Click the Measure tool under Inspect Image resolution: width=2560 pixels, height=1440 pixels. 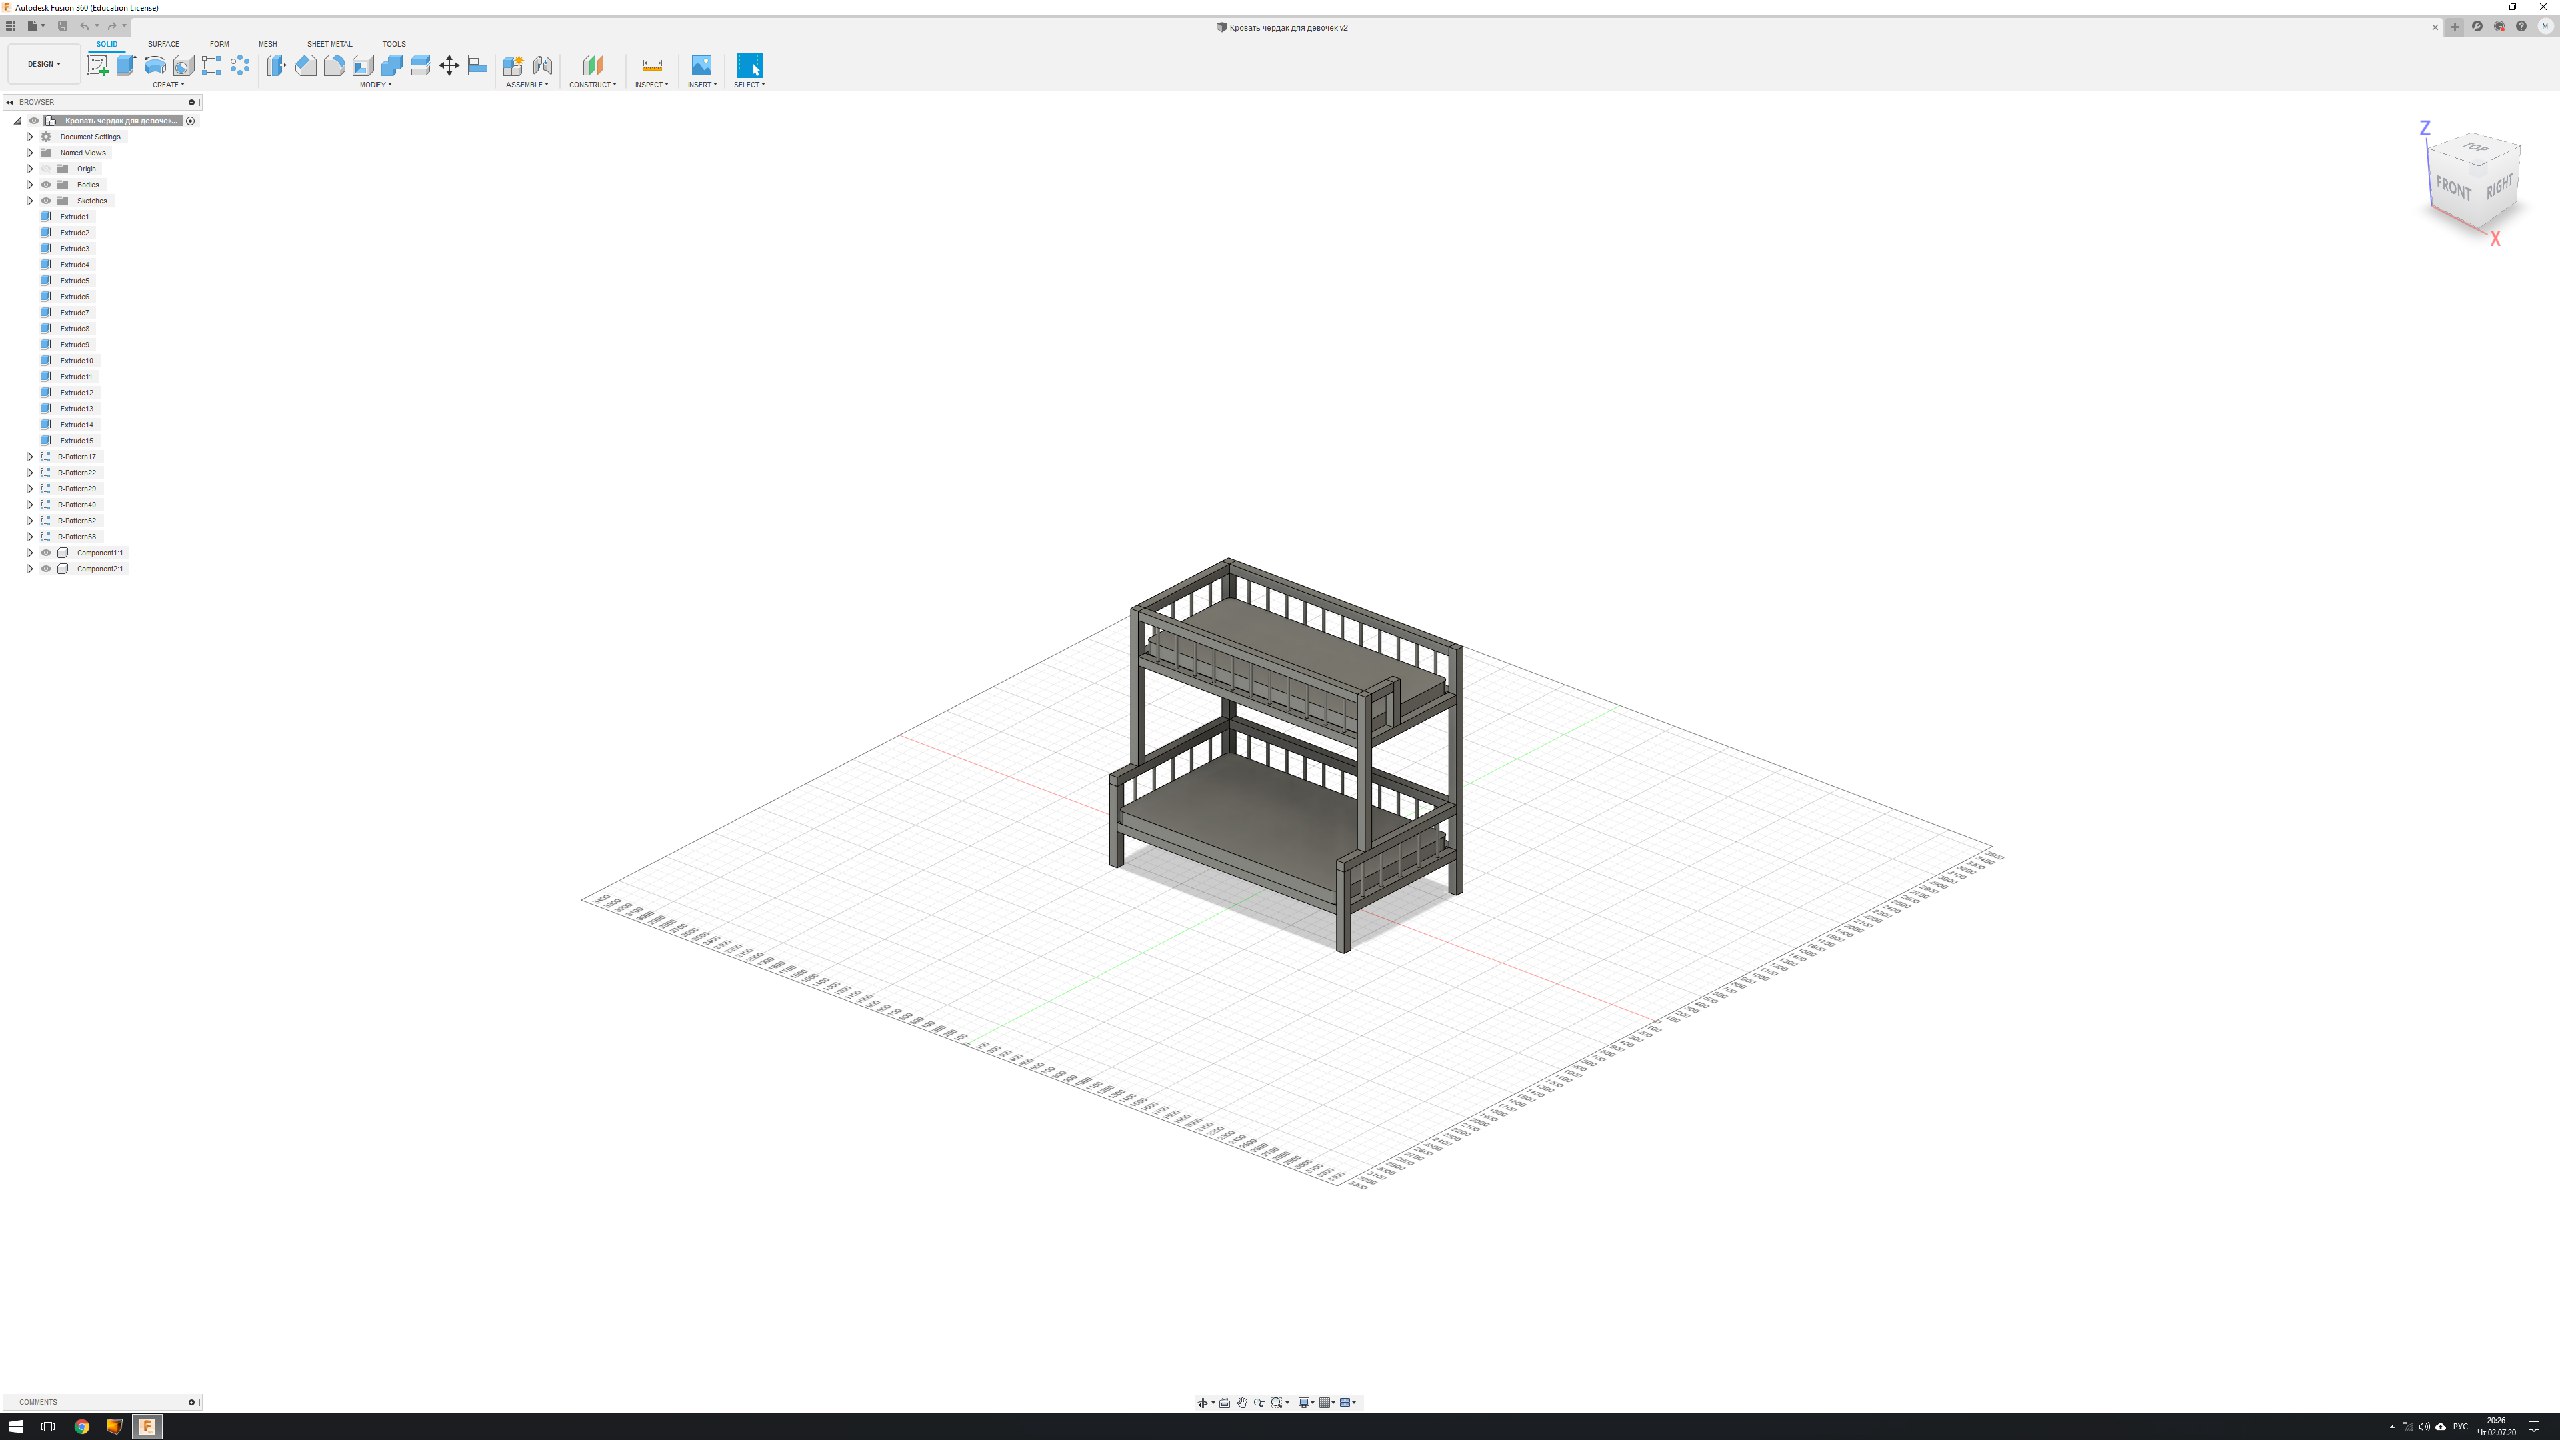(652, 66)
